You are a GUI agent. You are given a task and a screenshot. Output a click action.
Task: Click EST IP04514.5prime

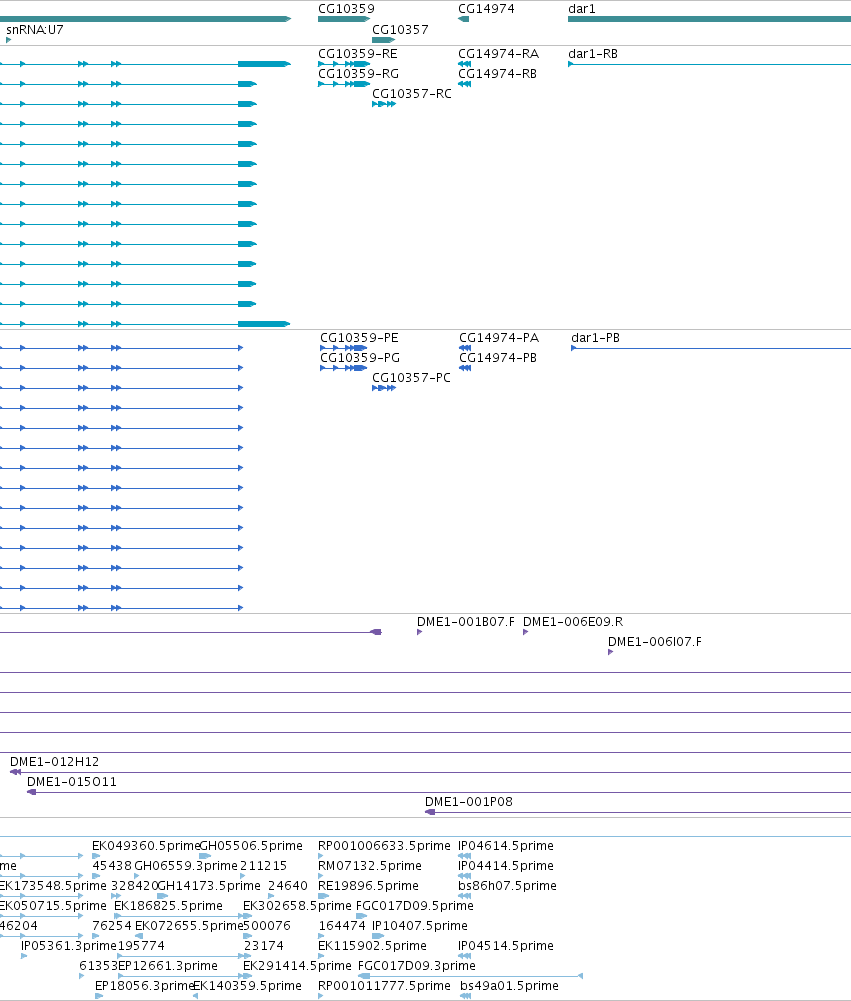506,946
